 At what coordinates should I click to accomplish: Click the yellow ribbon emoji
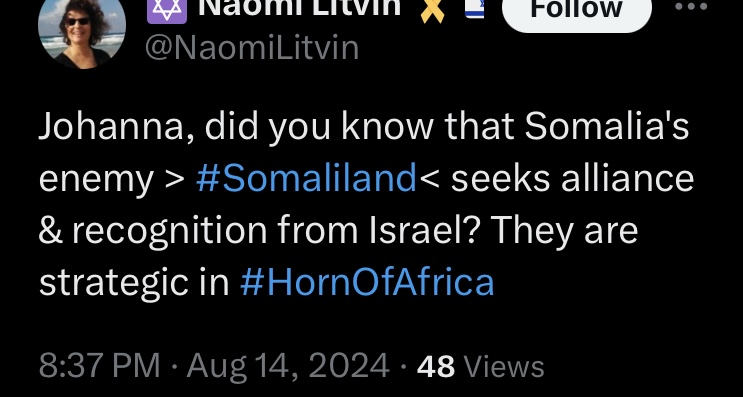pos(433,10)
